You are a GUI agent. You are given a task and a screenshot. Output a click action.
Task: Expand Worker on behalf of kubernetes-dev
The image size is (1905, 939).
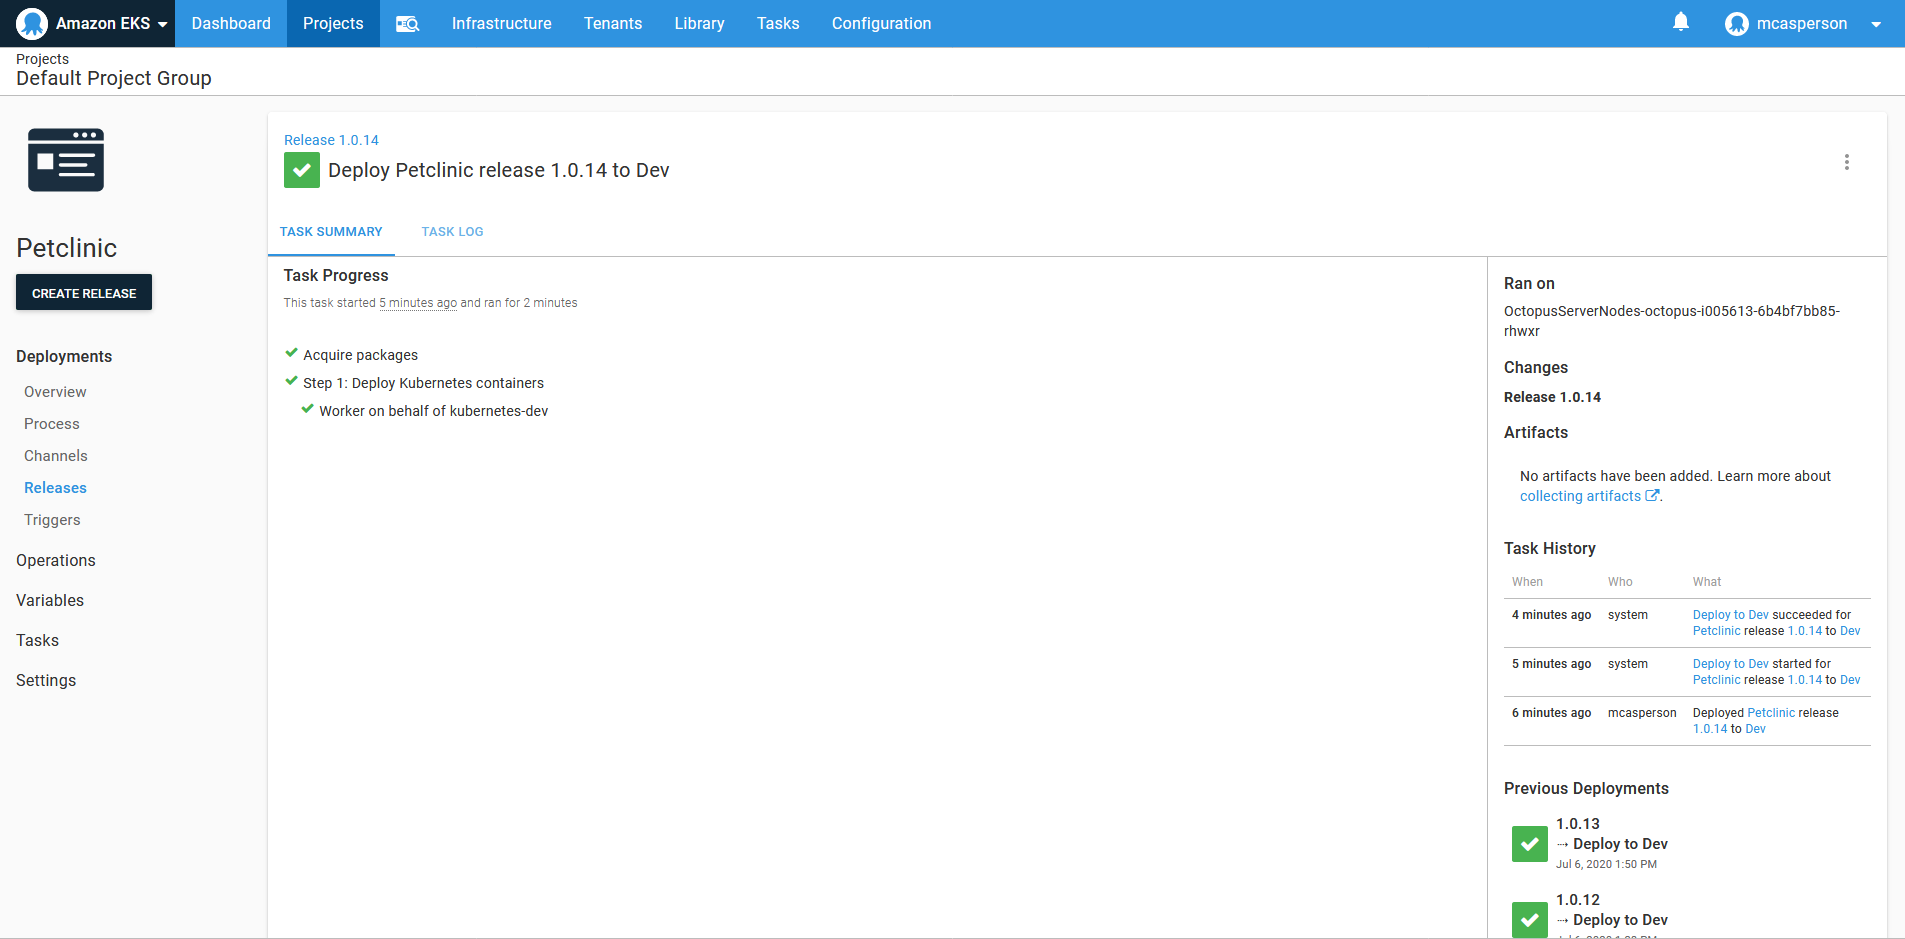coord(433,411)
